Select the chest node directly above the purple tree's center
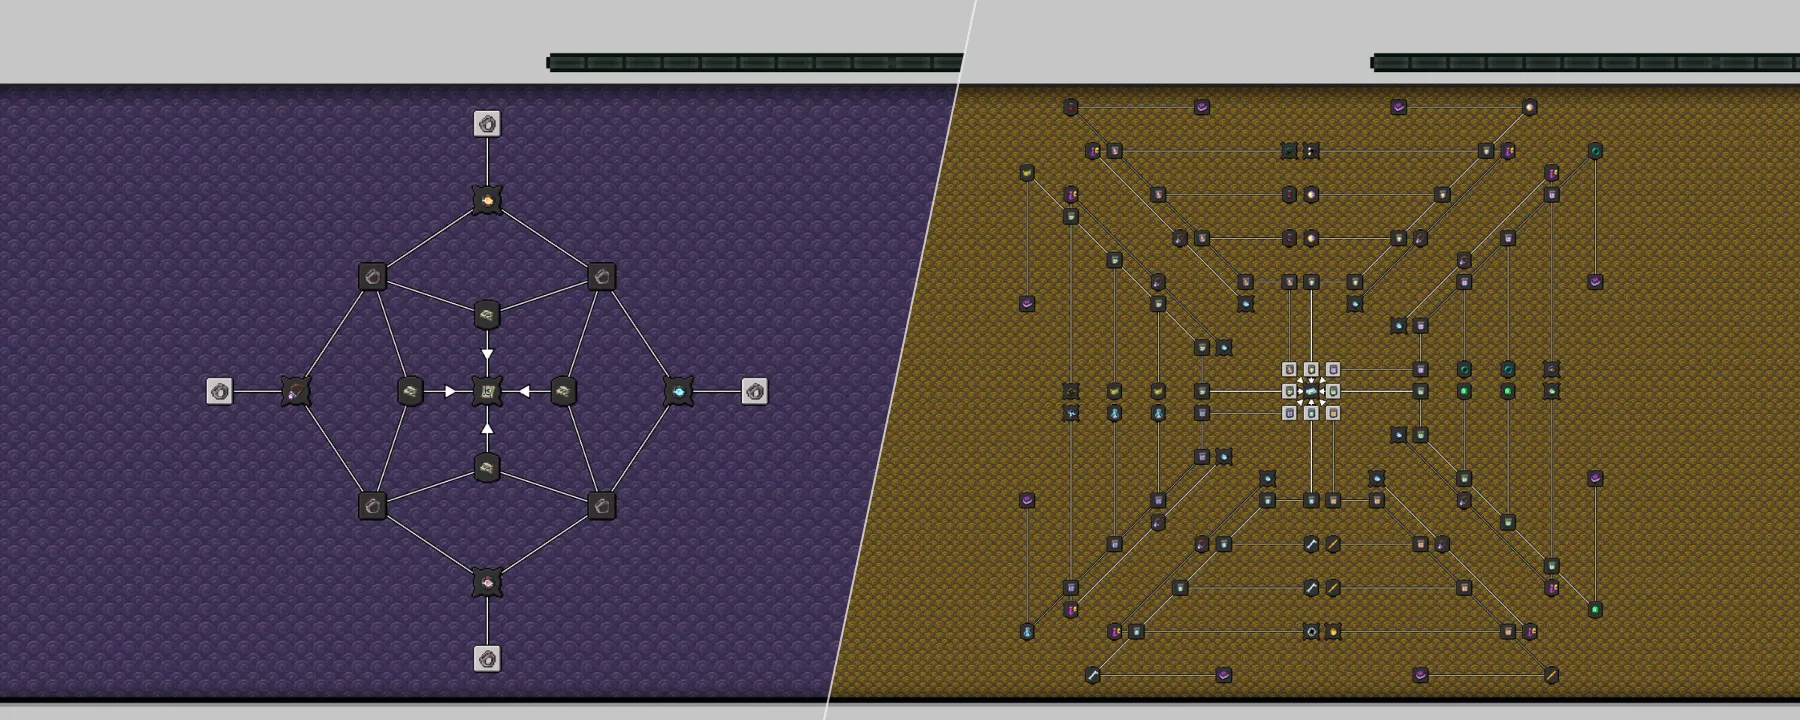Screen dimensions: 1800x720 pos(487,315)
